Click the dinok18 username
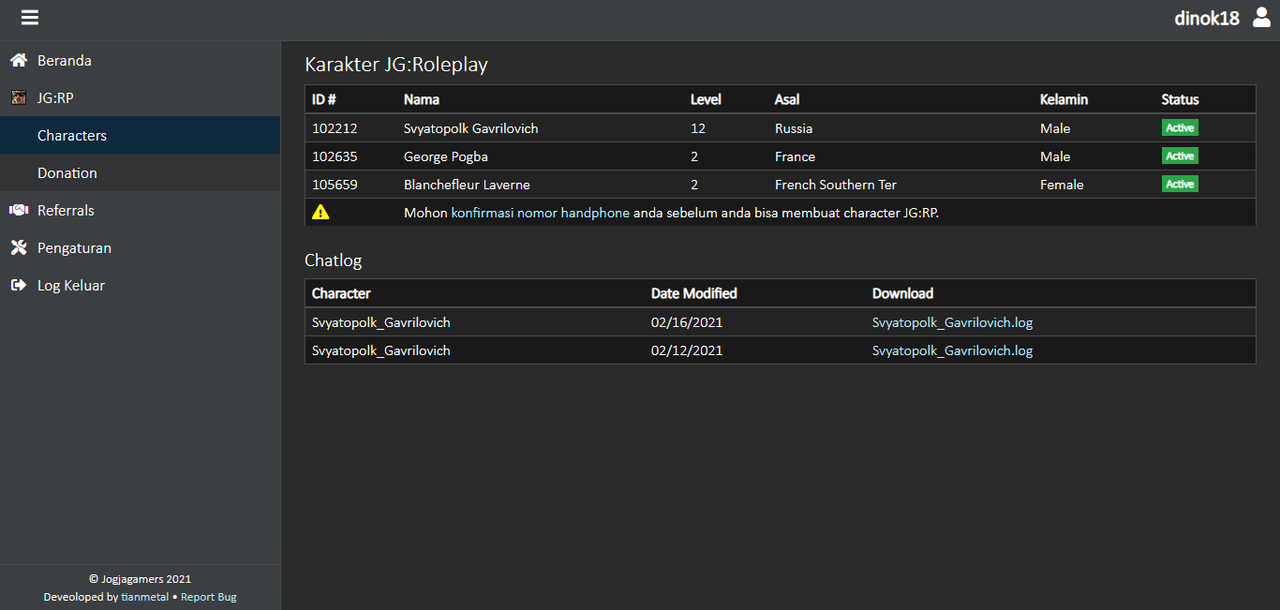1280x610 pixels. coord(1207,18)
